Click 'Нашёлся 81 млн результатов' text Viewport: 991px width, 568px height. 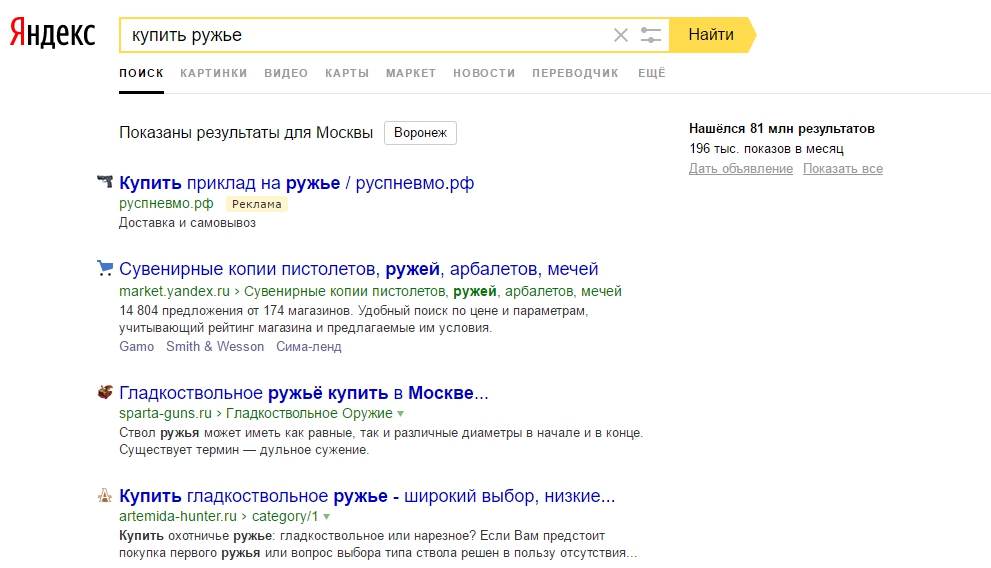point(782,129)
